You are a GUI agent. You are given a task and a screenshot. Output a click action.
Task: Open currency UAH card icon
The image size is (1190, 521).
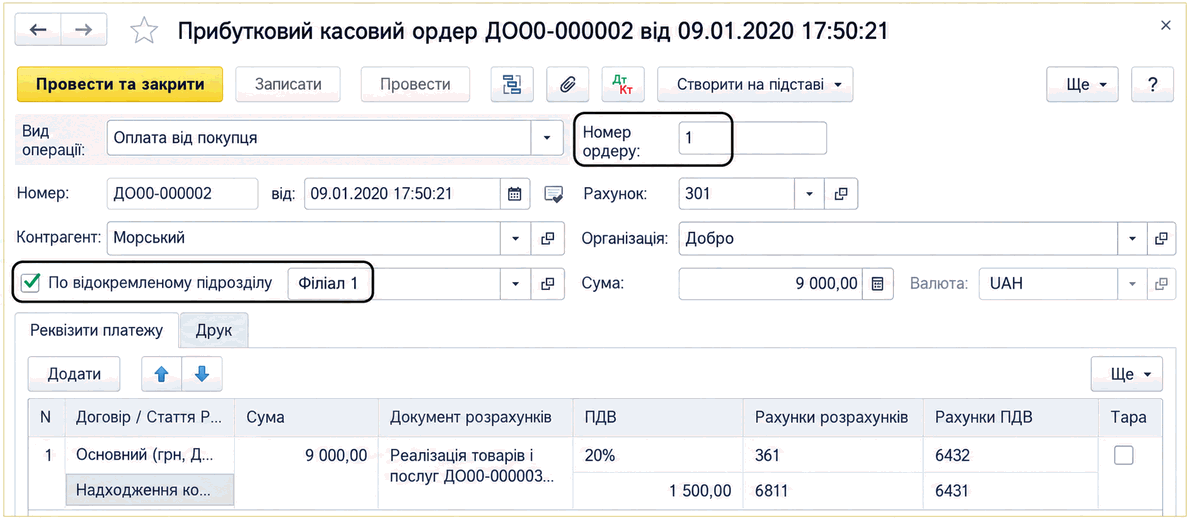click(1160, 283)
